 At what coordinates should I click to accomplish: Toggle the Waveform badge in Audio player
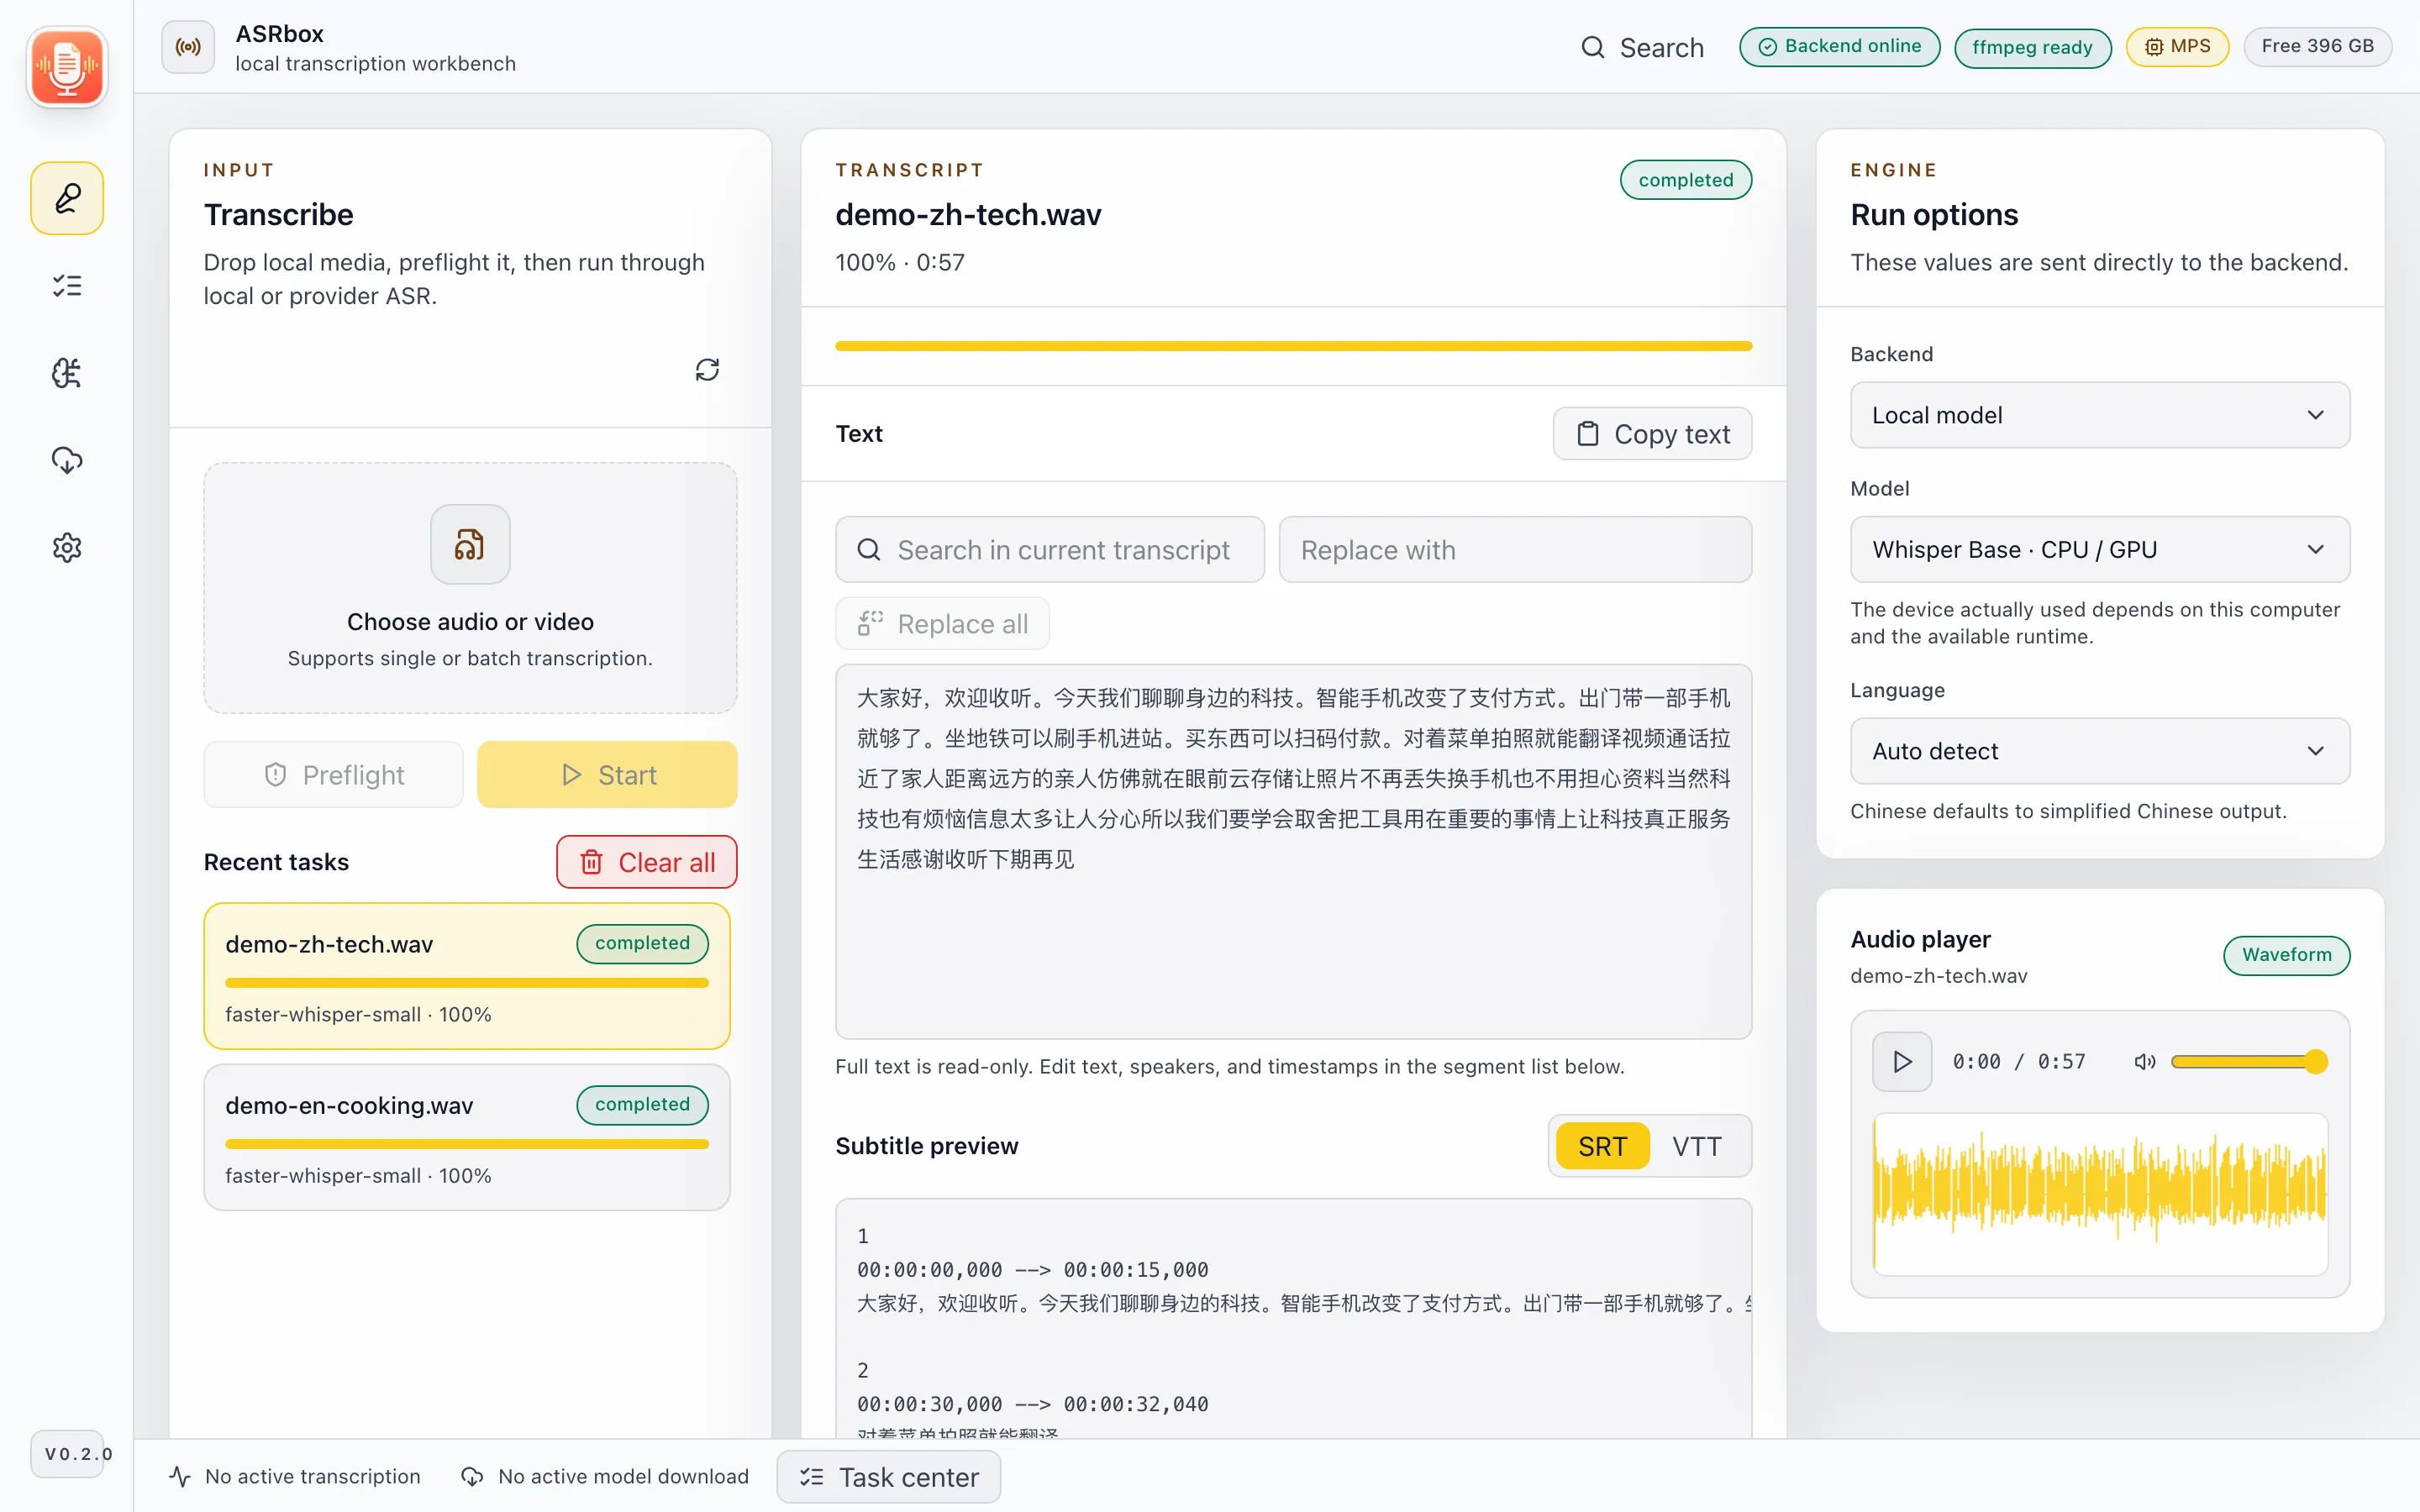tap(2286, 955)
